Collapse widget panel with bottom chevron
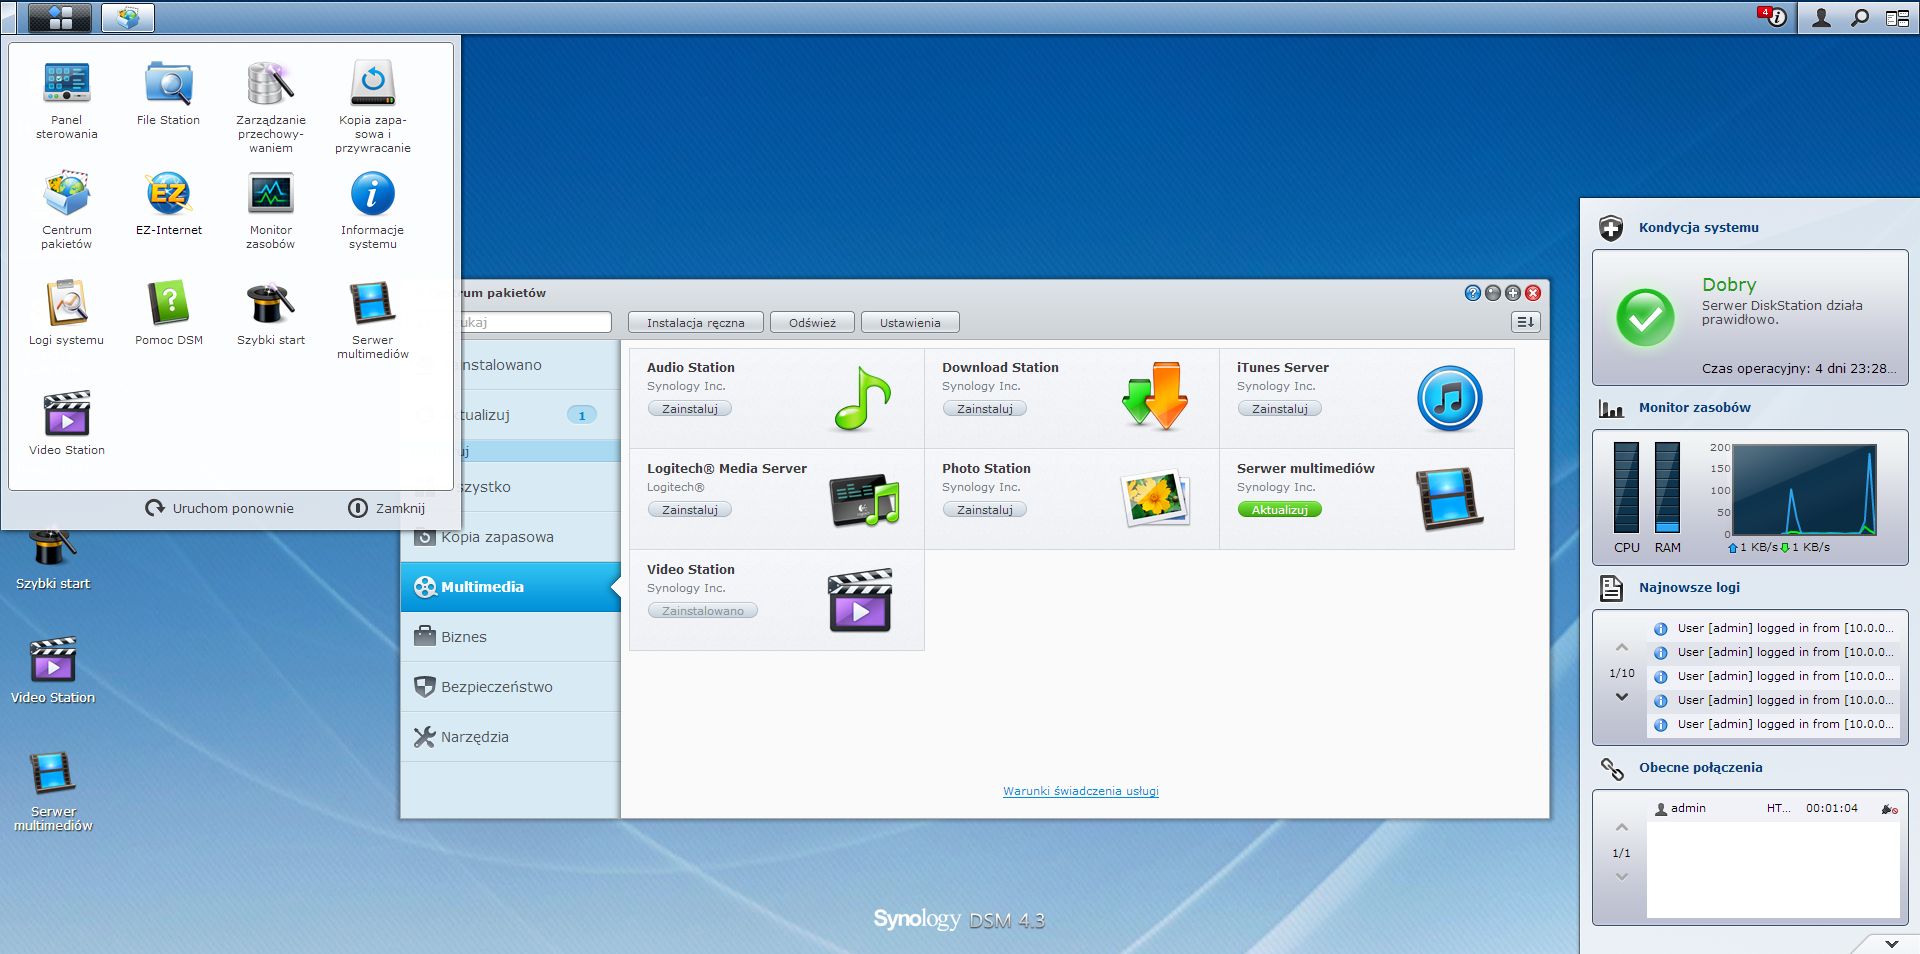Image resolution: width=1920 pixels, height=954 pixels. pyautogui.click(x=1891, y=943)
